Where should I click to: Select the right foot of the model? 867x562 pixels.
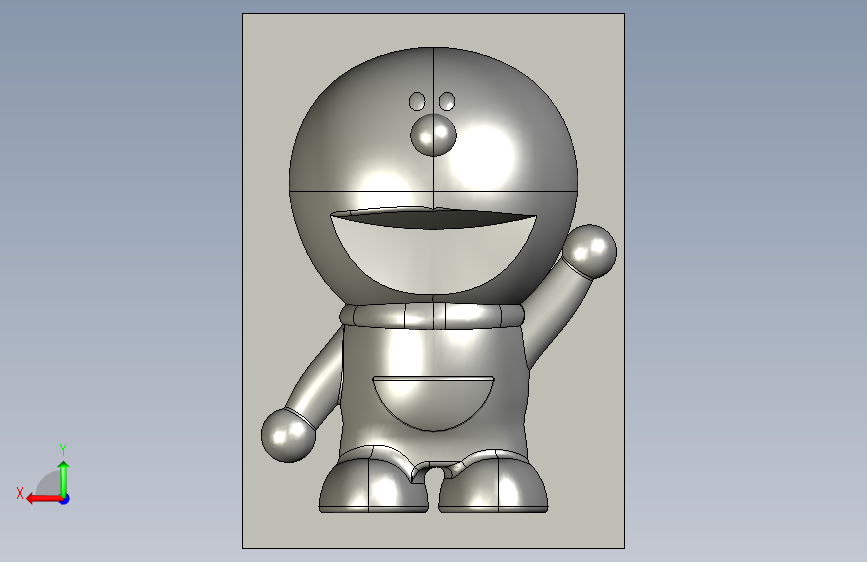tap(493, 485)
